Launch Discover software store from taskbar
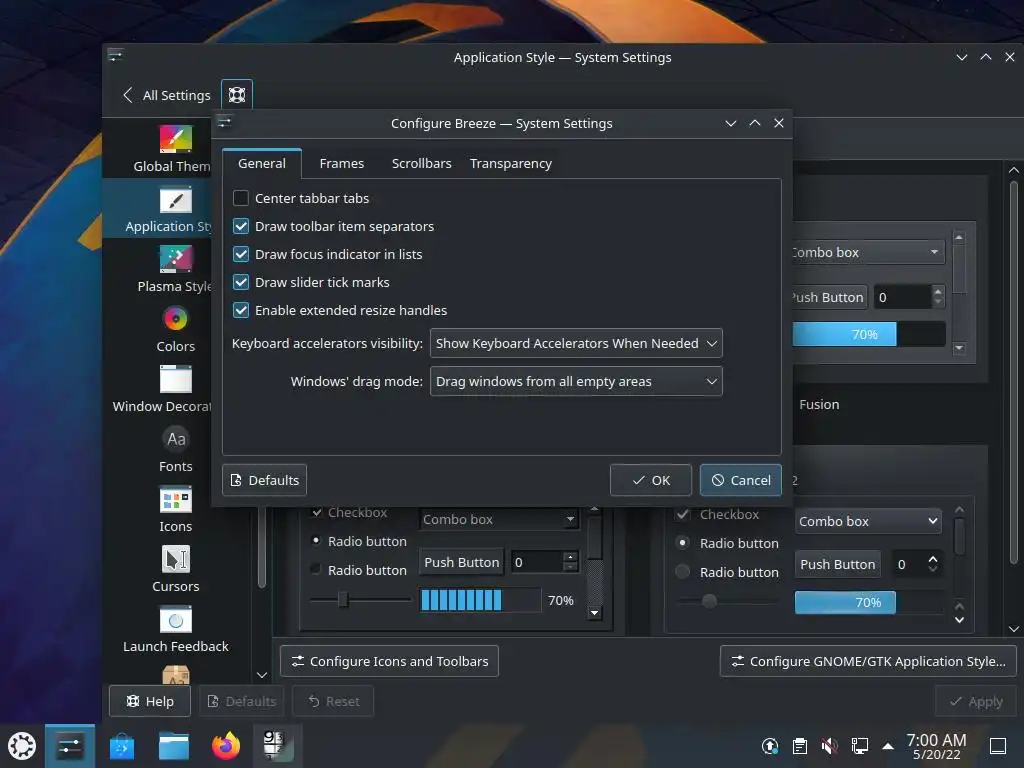1024x768 pixels. [x=122, y=746]
